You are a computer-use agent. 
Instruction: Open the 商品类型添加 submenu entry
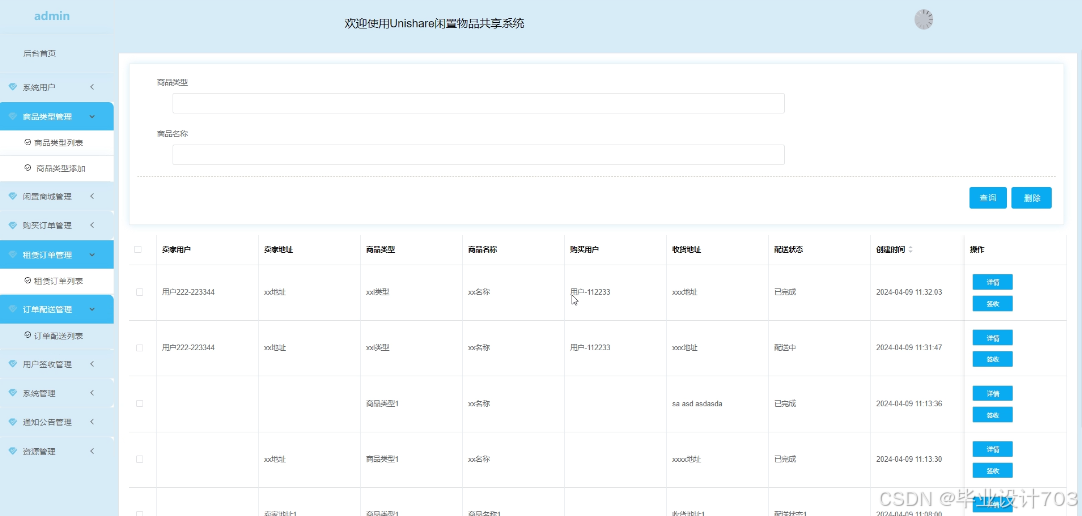[x=57, y=168]
